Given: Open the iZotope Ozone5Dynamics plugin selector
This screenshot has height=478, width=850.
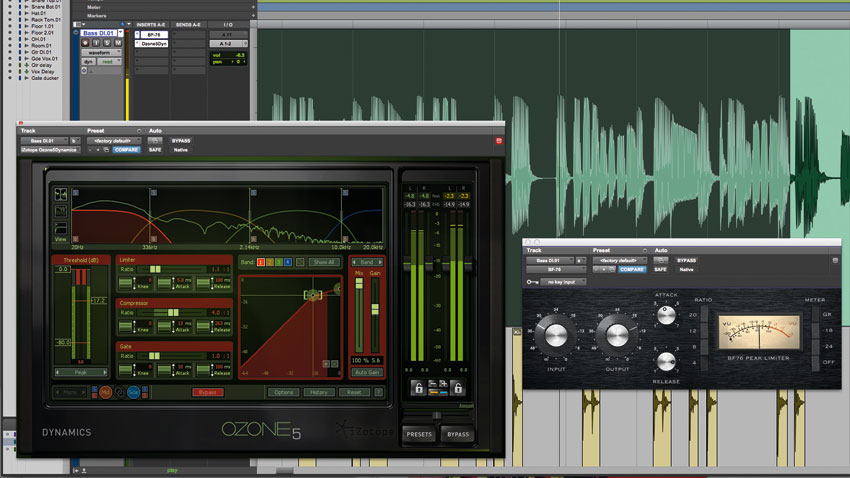Looking at the screenshot, I should [x=50, y=150].
